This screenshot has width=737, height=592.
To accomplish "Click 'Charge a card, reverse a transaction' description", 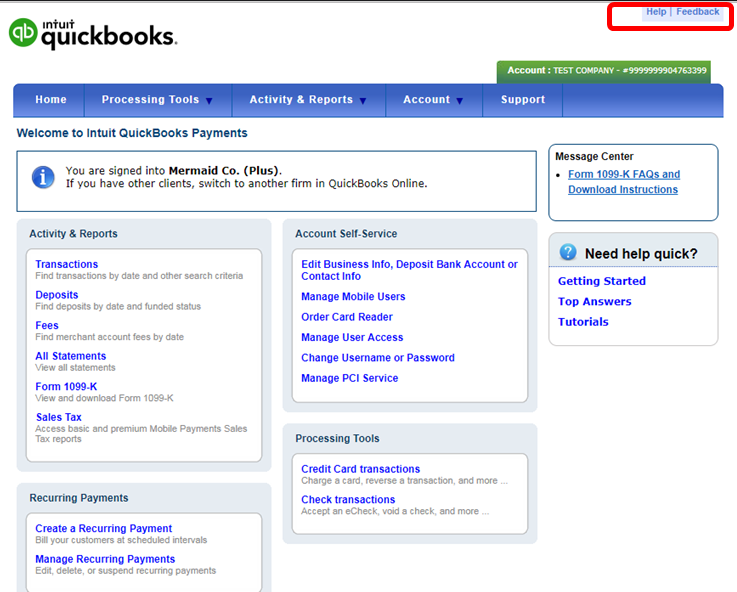I will point(404,481).
